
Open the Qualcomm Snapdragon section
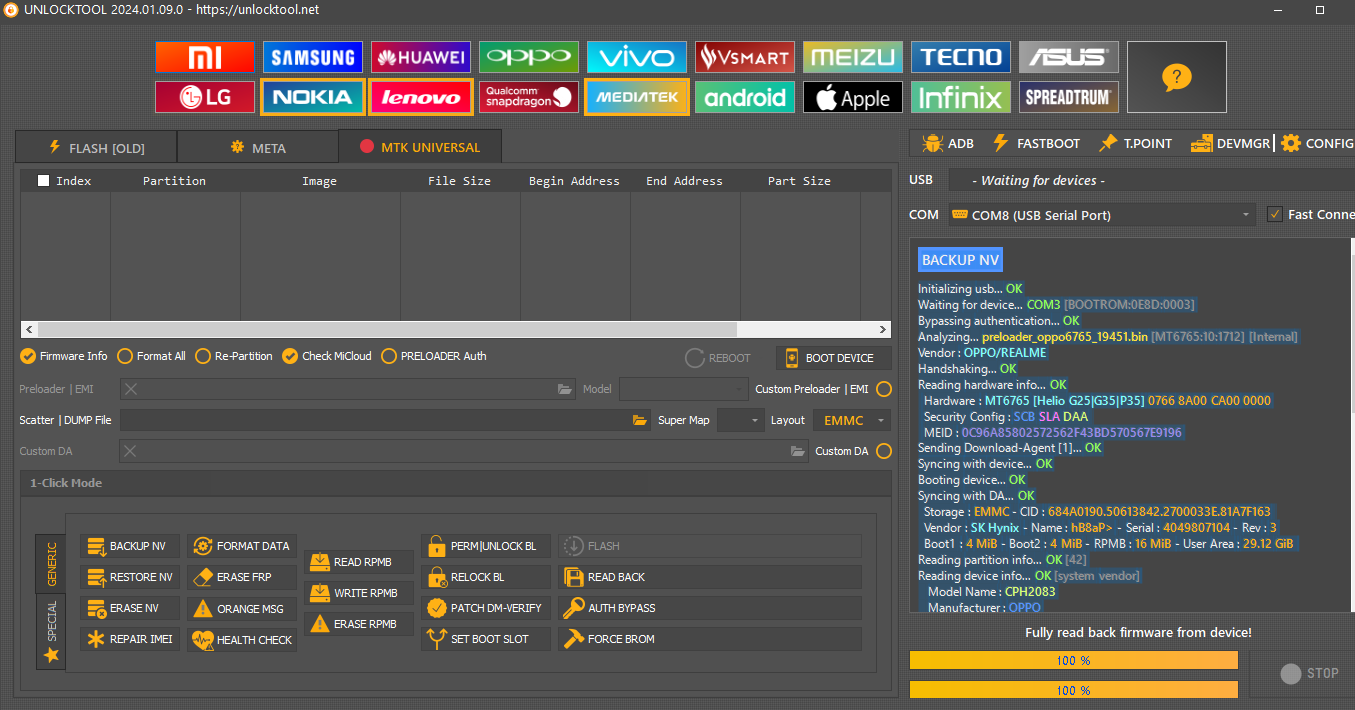[x=528, y=97]
